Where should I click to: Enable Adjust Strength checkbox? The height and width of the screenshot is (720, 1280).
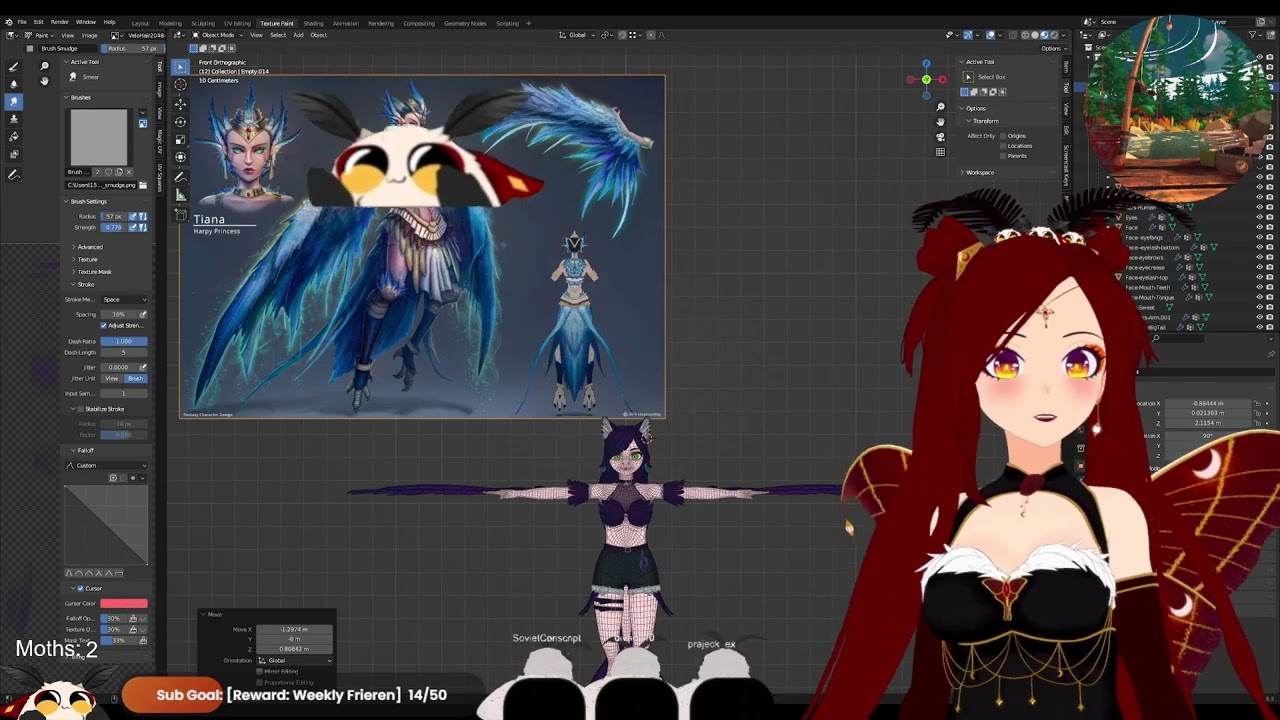click(x=103, y=325)
